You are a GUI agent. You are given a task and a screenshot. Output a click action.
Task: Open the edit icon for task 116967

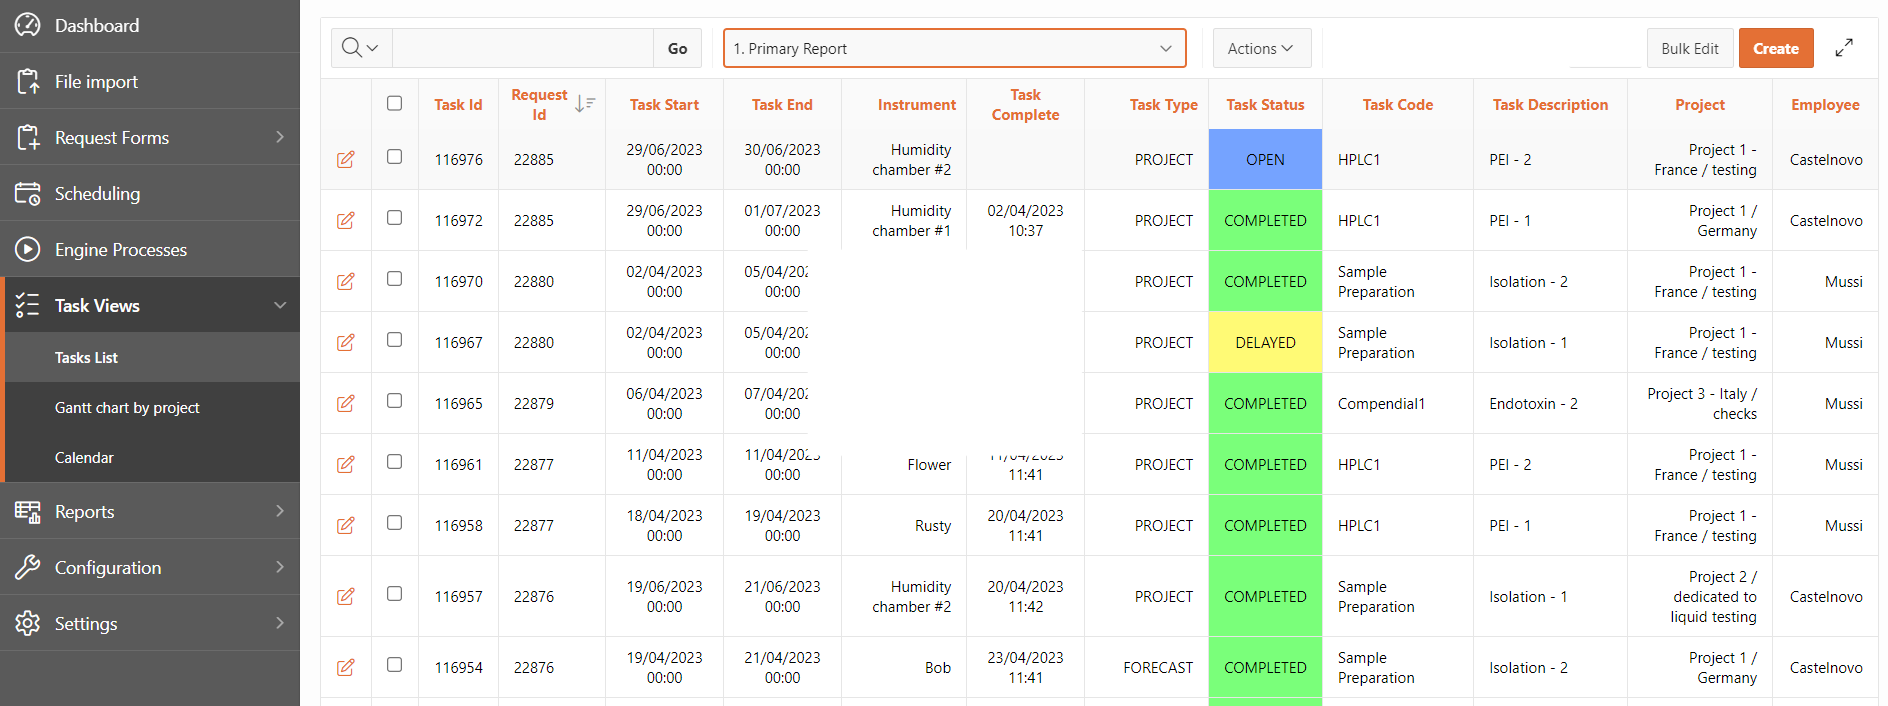tap(346, 343)
